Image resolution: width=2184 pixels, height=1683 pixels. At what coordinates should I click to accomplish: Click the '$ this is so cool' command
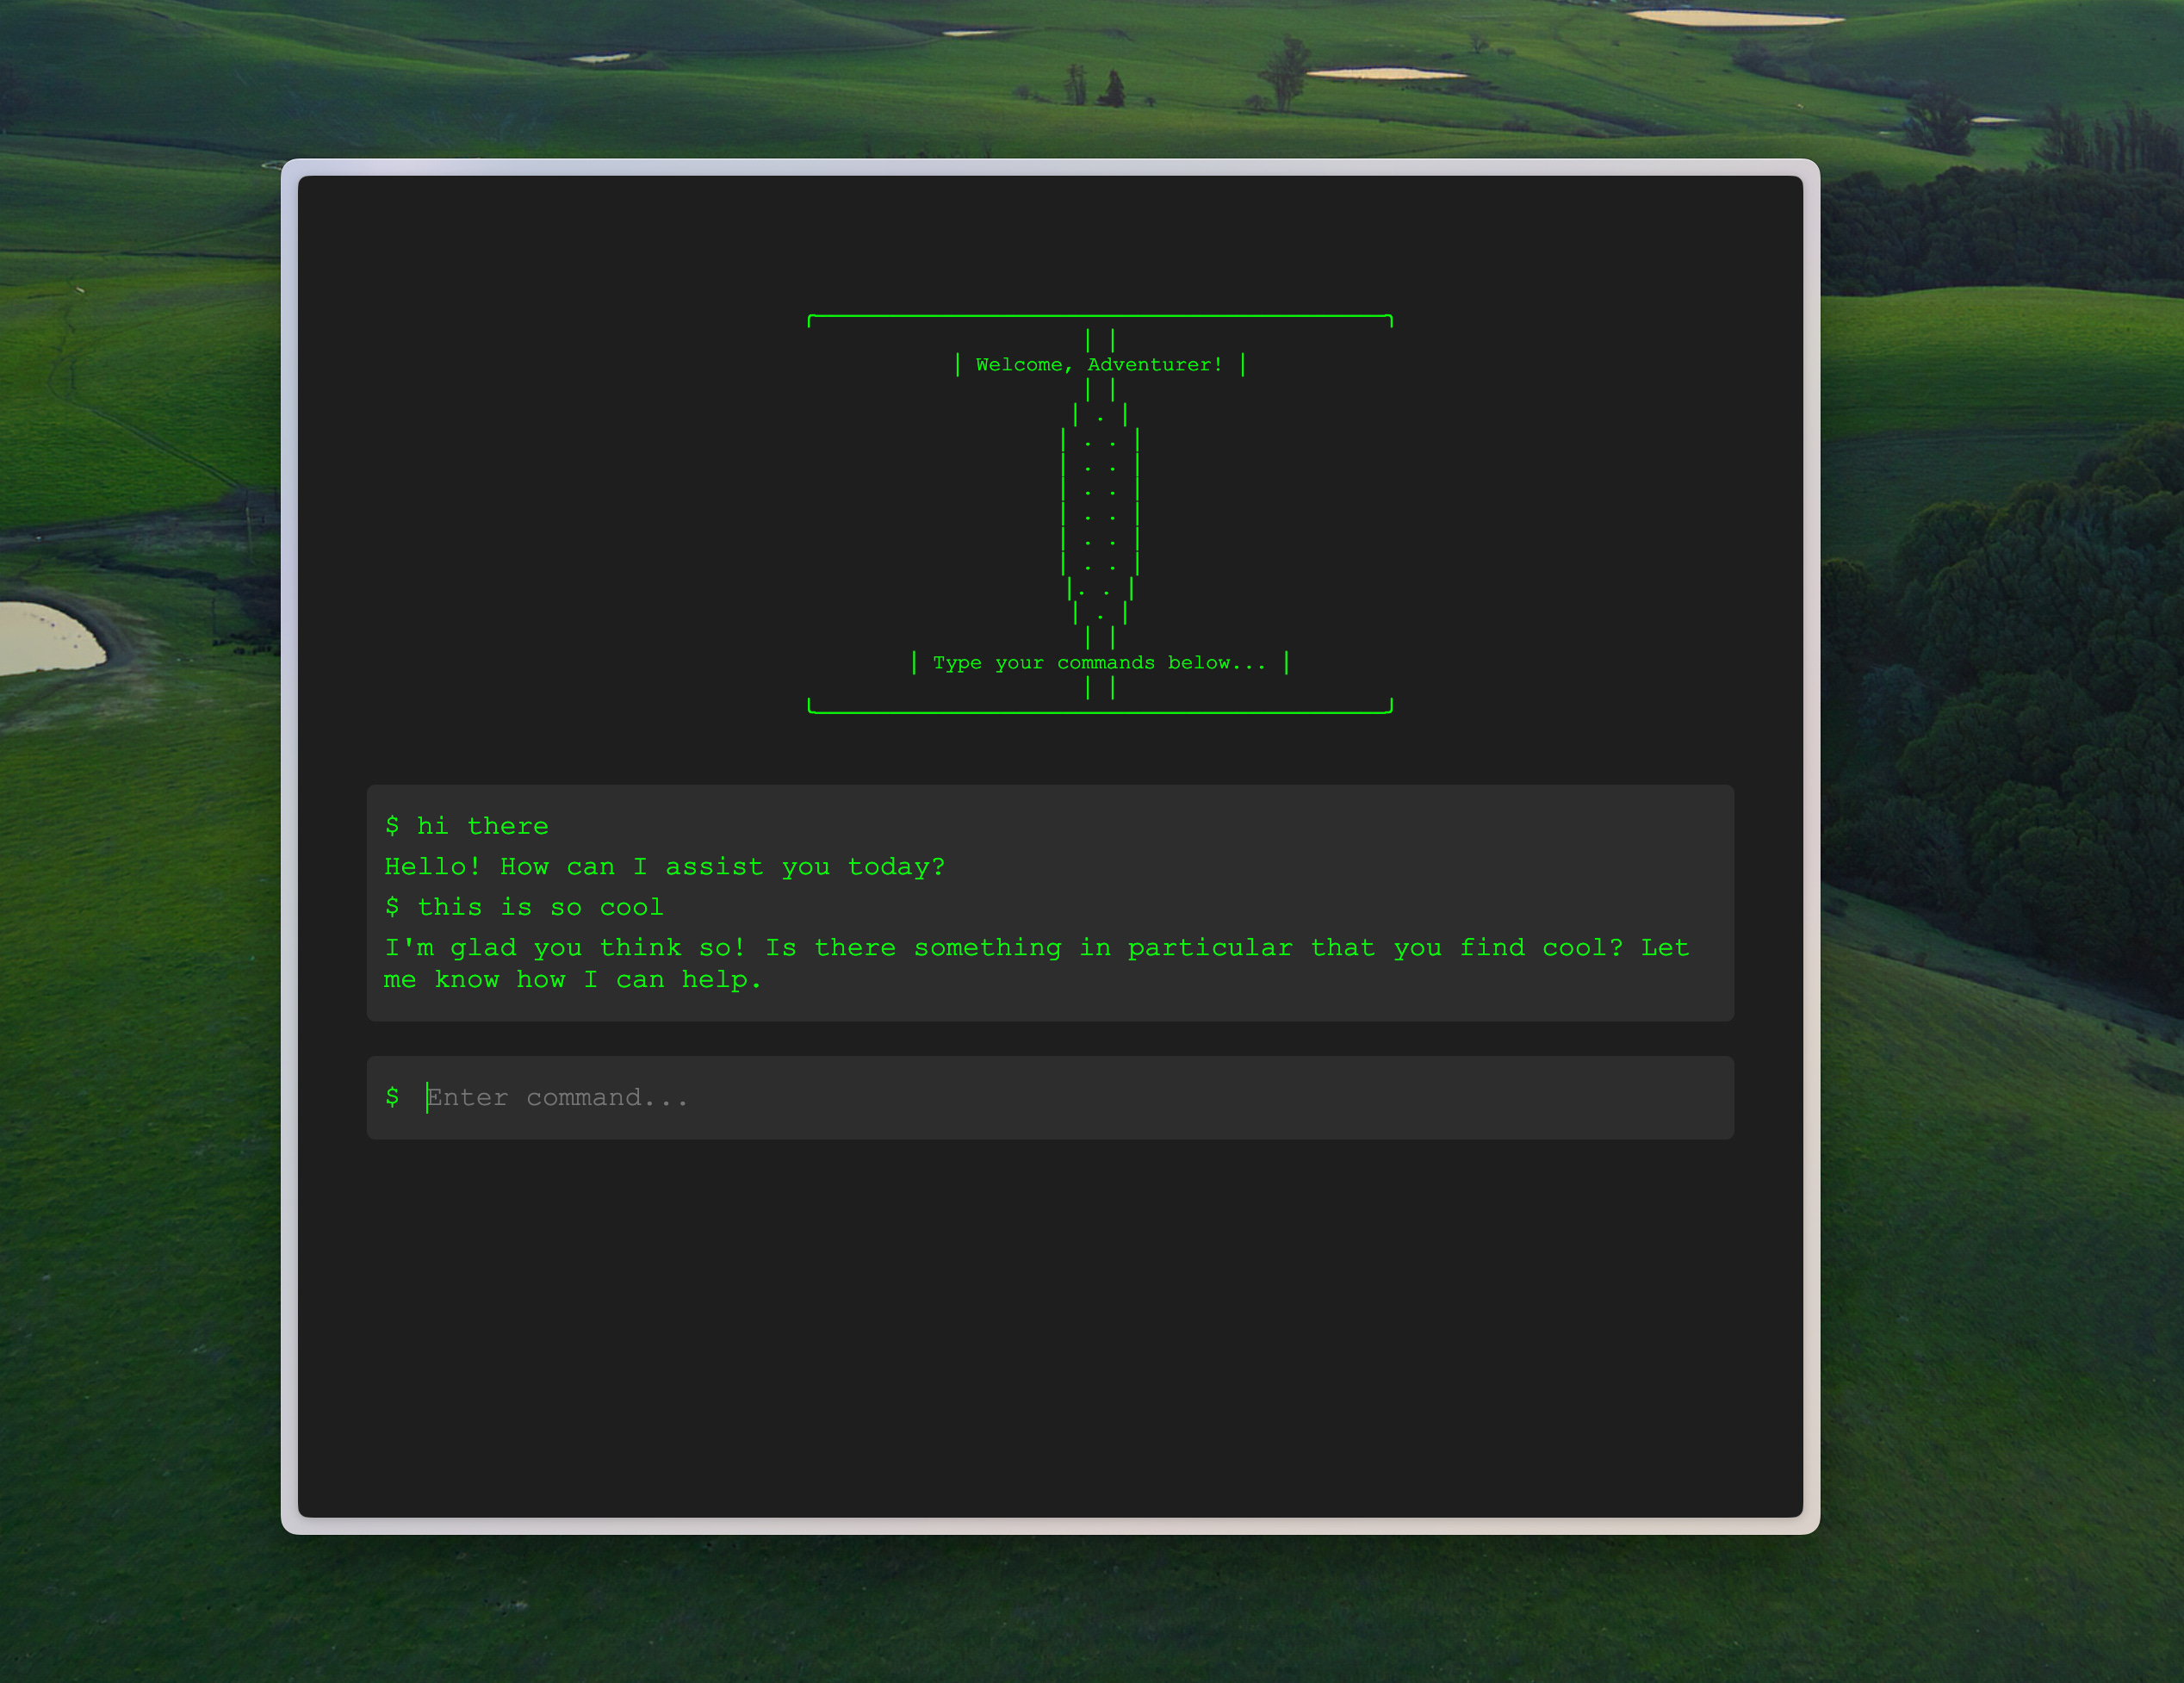524,907
